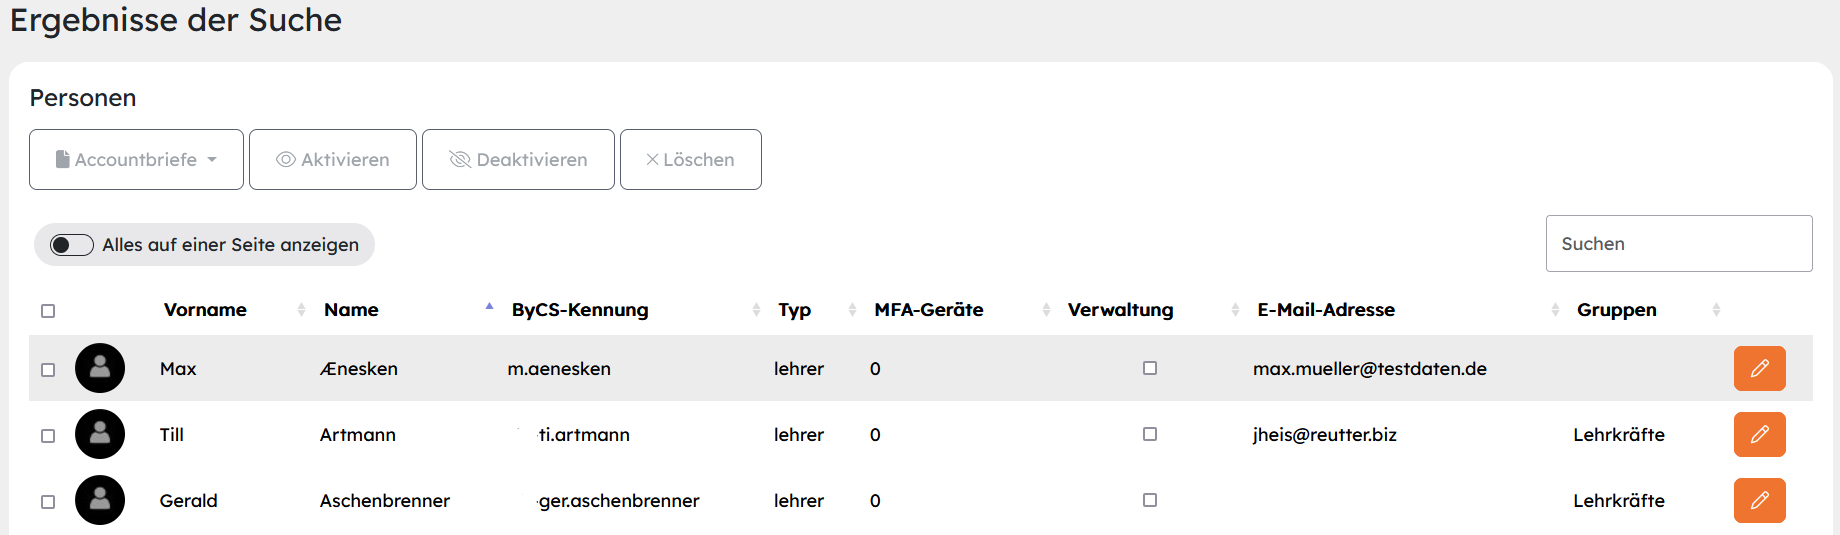Focus the Suchen search field
Screen dimensions: 1840x535
[x=1679, y=244]
